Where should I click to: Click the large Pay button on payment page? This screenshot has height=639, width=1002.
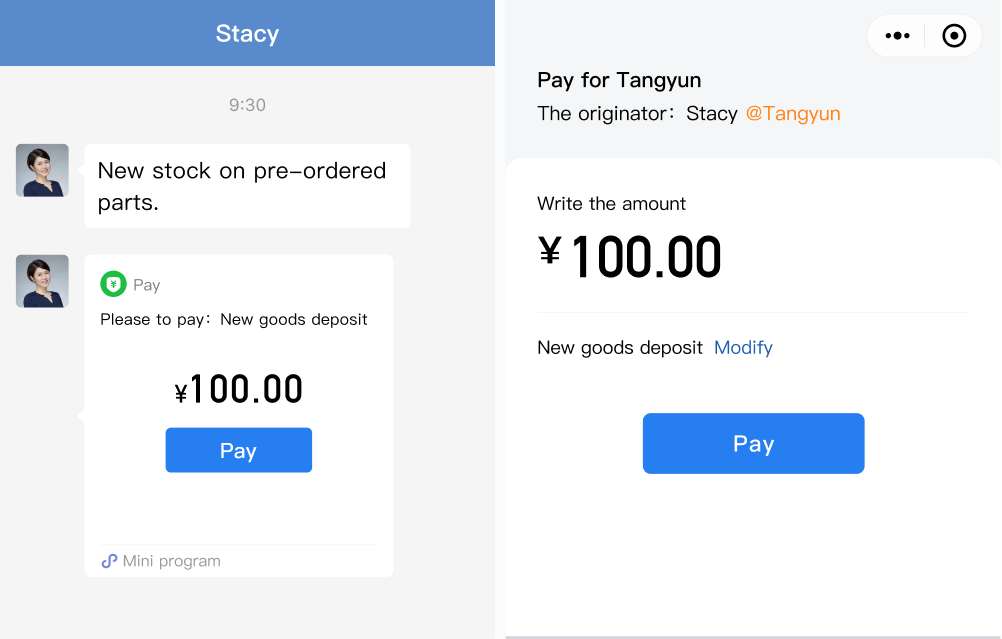tap(753, 443)
